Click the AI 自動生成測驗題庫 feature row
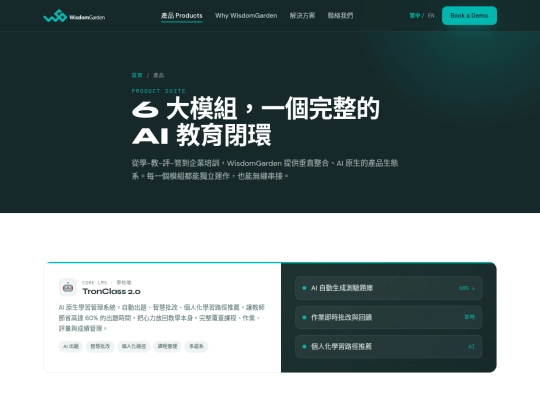The width and height of the screenshot is (540, 405). coord(388,288)
